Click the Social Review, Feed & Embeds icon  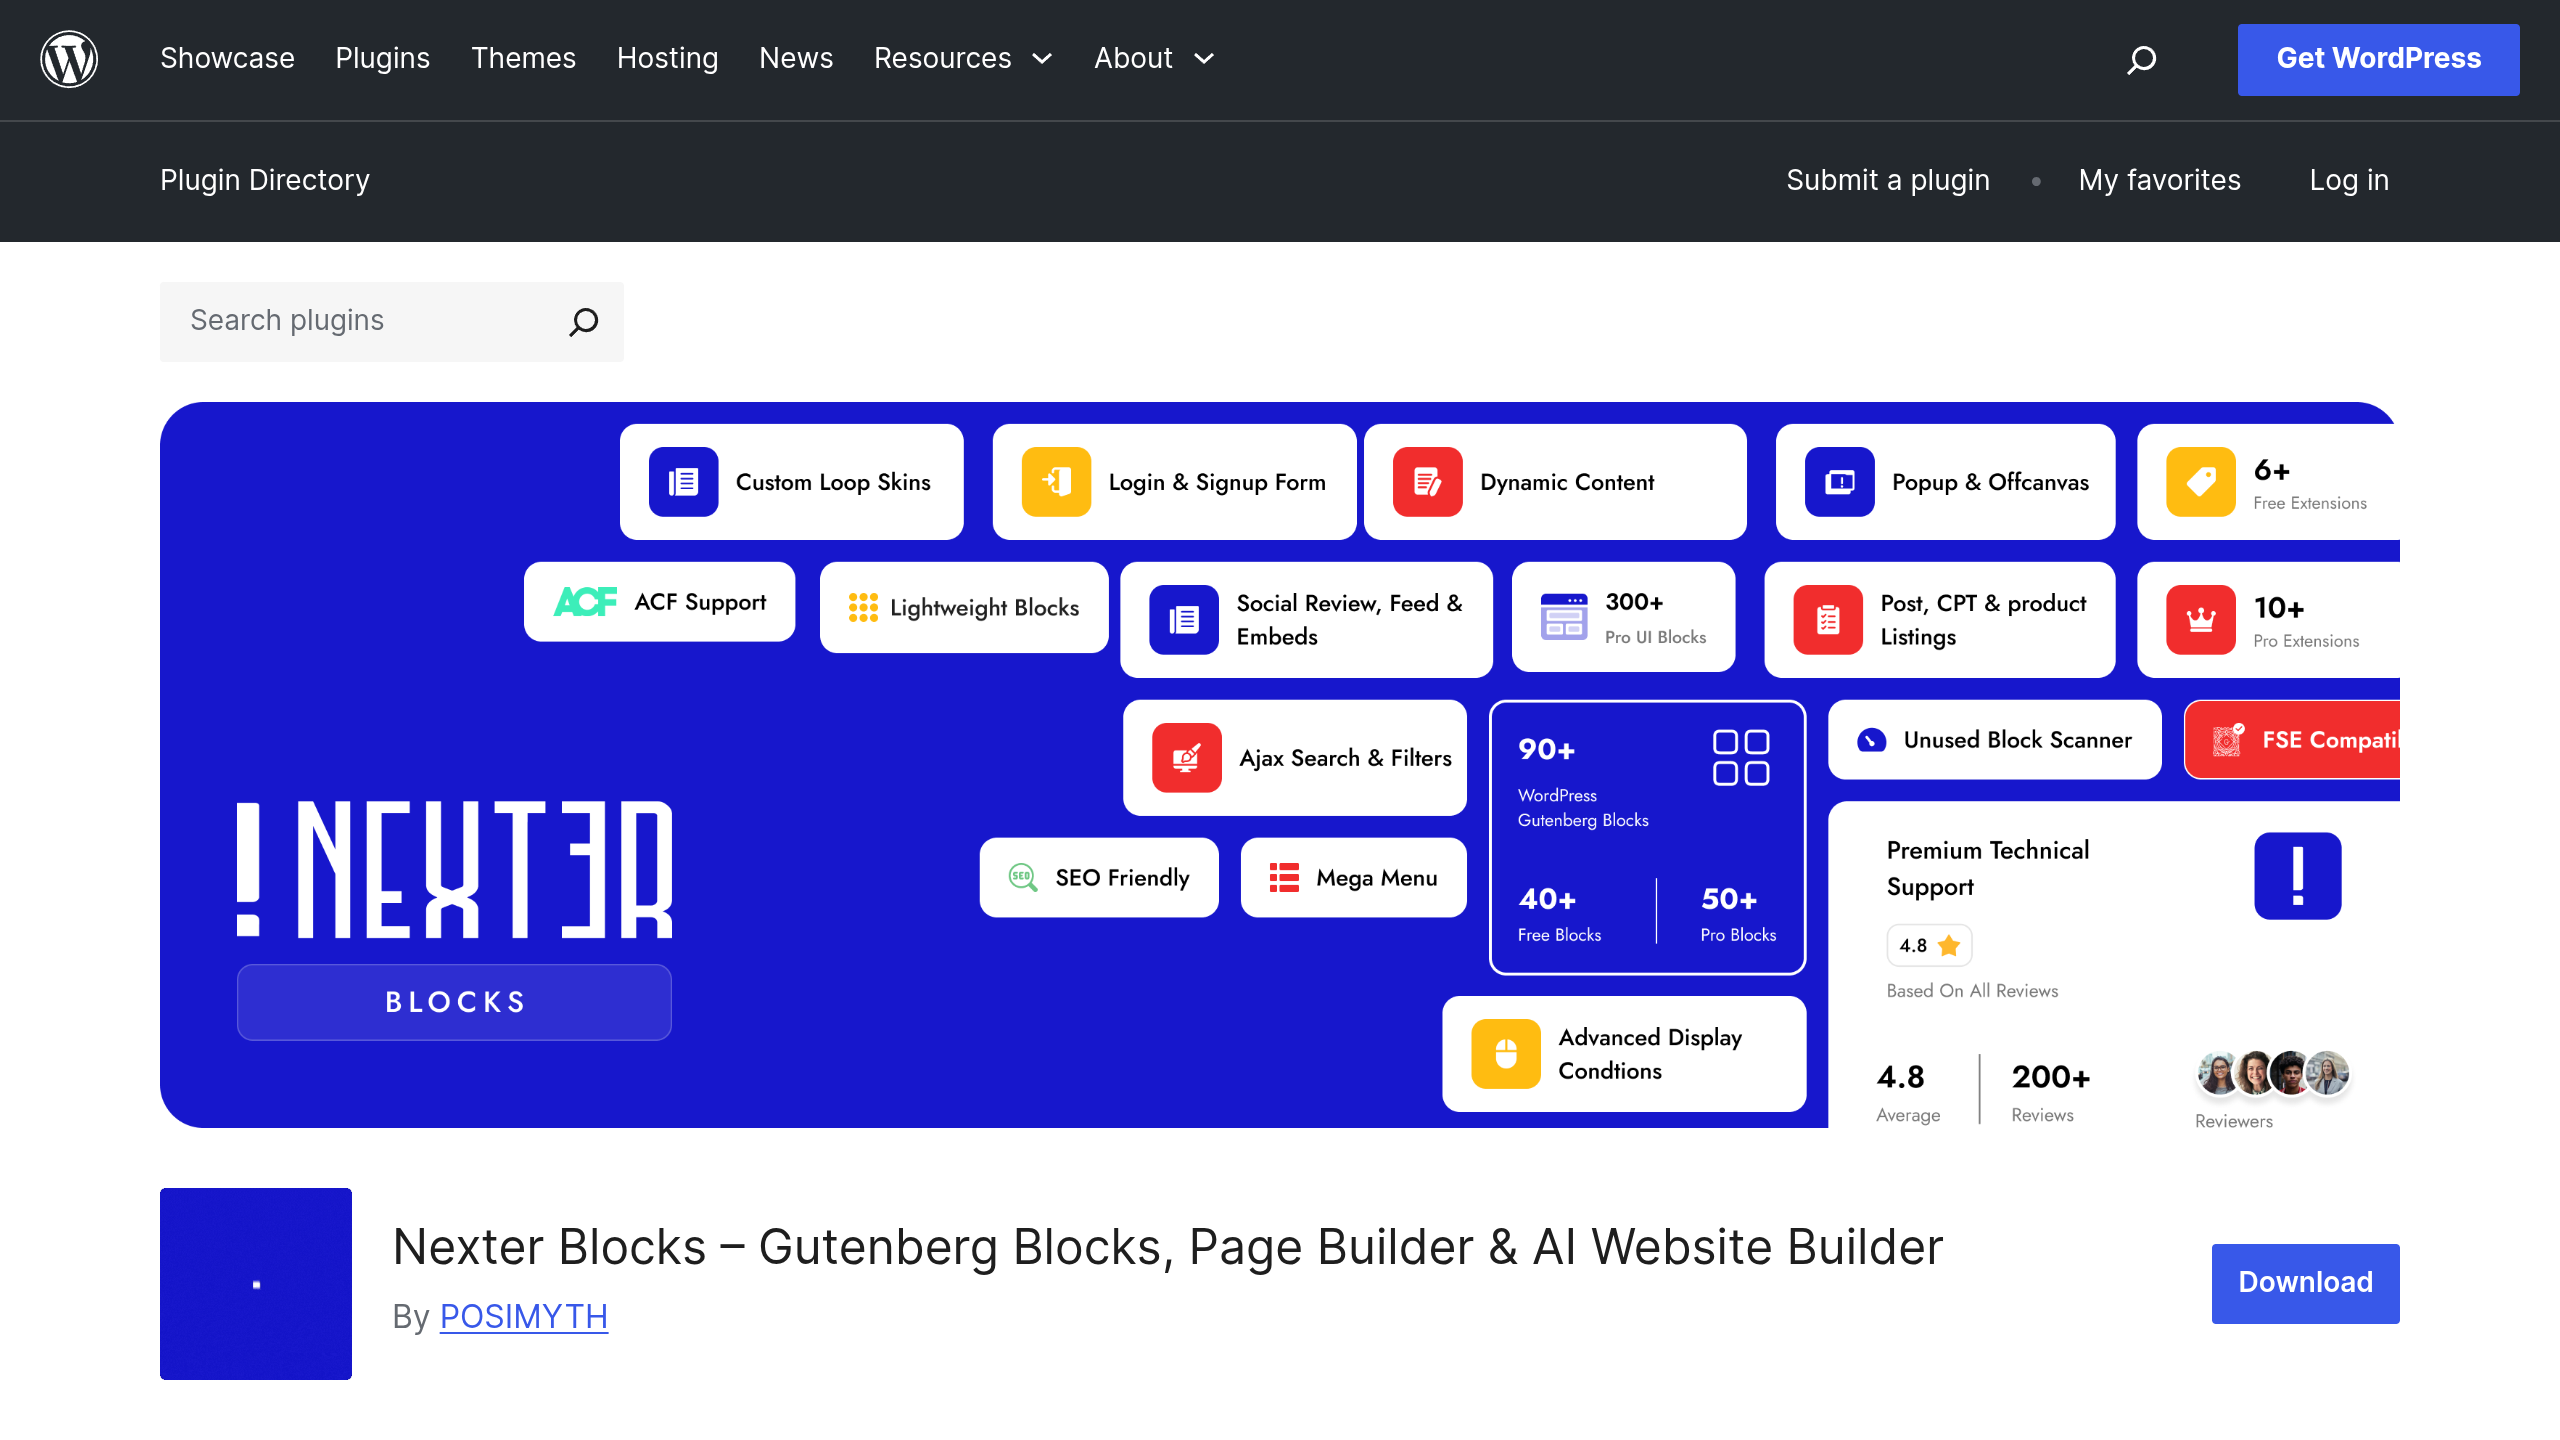(1184, 619)
